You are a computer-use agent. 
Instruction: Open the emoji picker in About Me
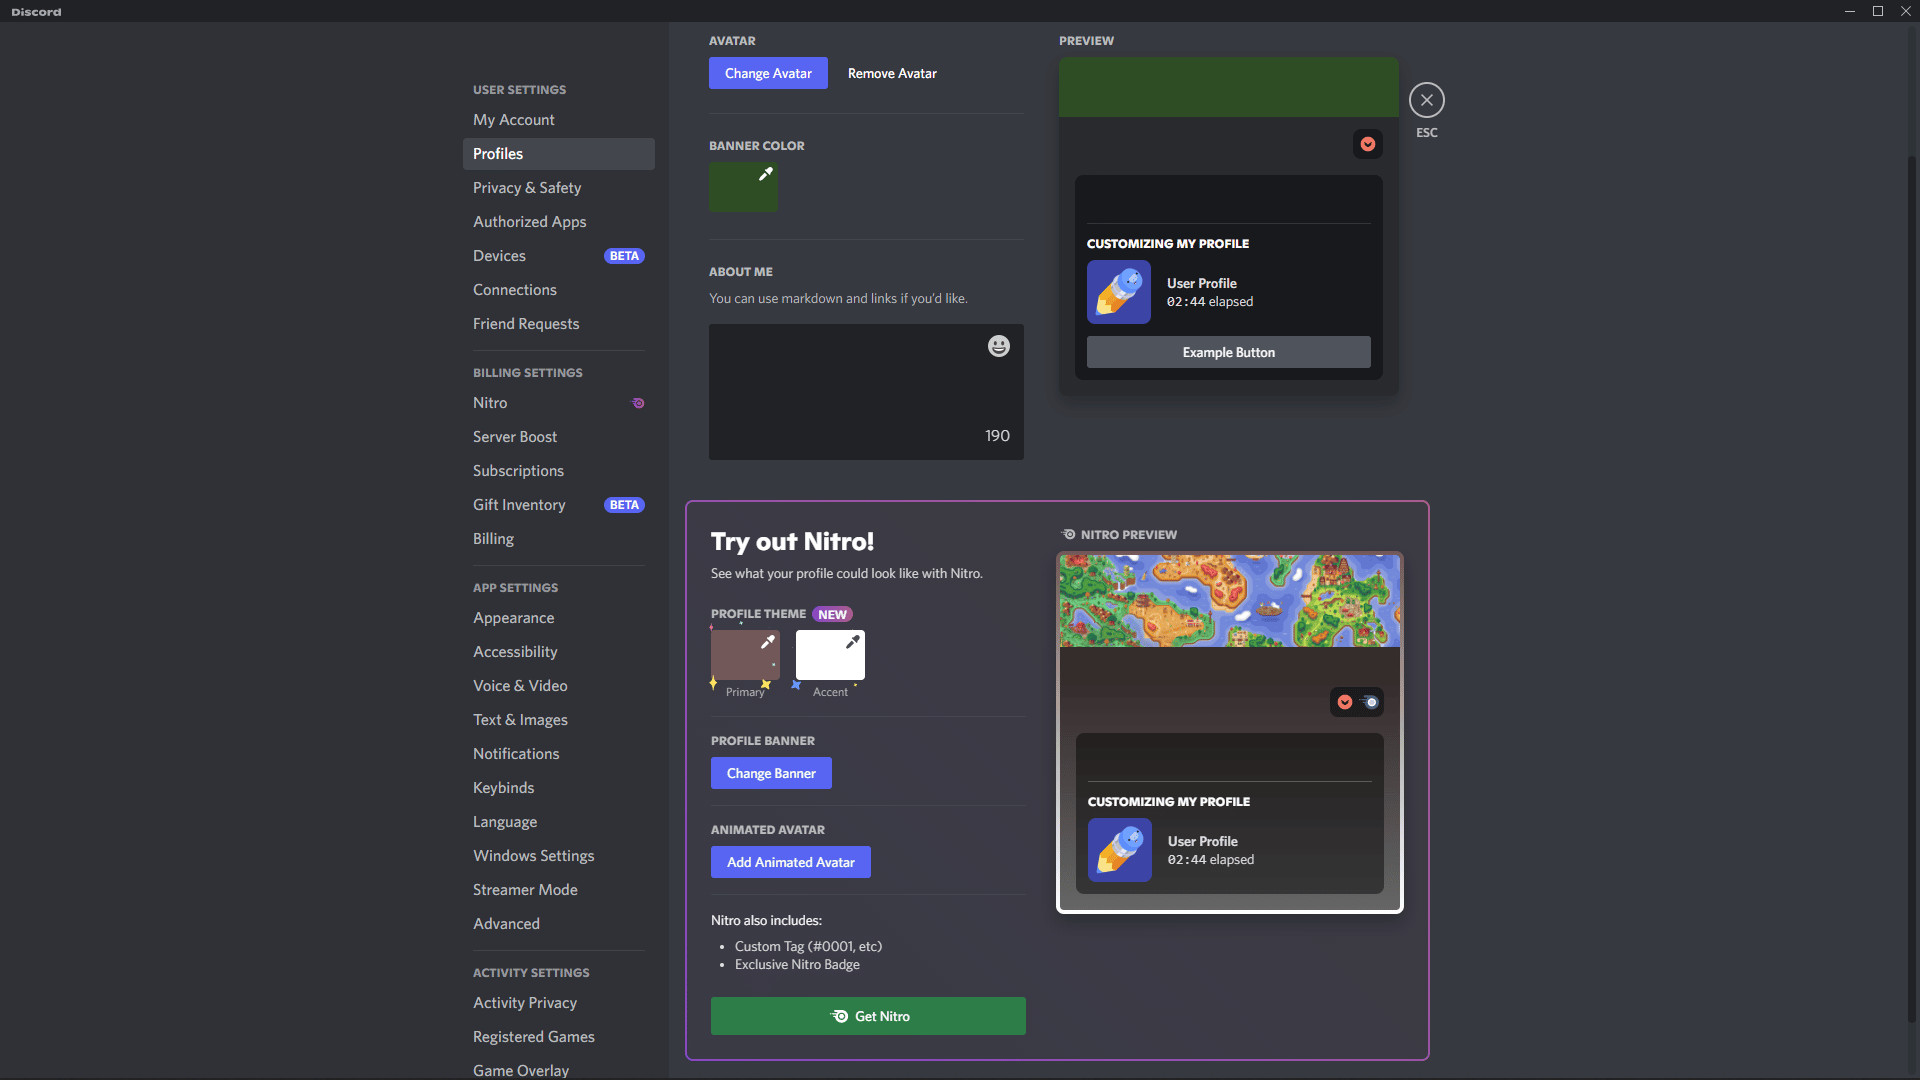tap(999, 346)
